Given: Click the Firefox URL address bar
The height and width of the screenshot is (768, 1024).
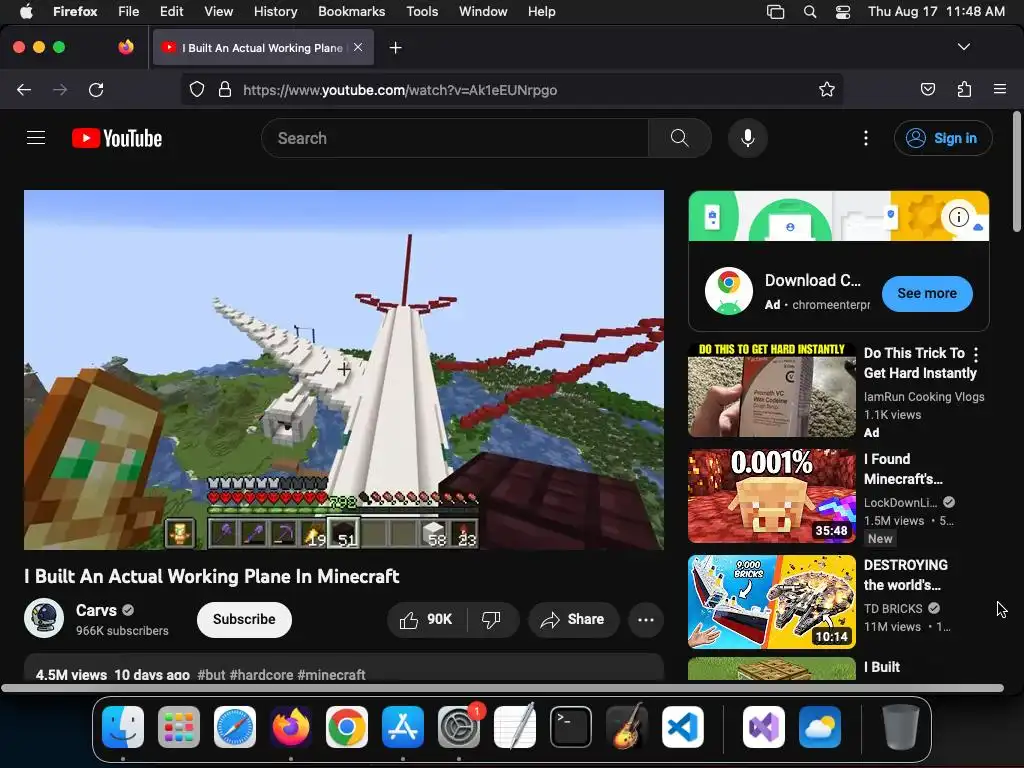Looking at the screenshot, I should pyautogui.click(x=512, y=89).
